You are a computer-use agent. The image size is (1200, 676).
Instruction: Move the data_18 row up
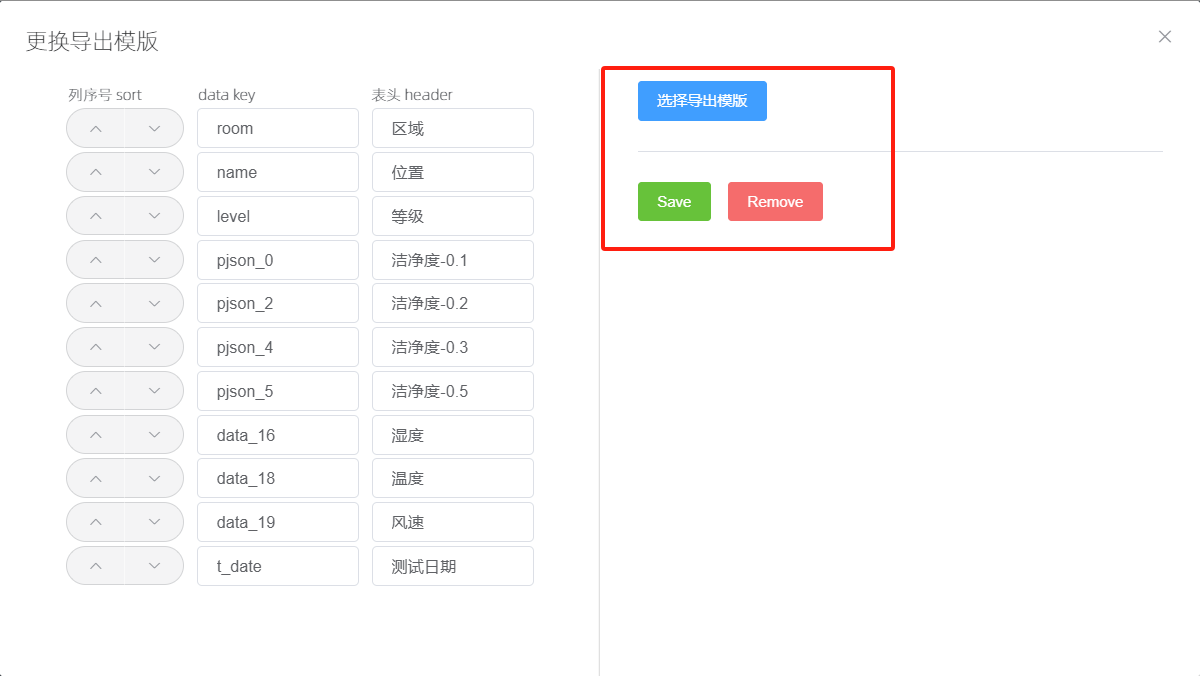coord(96,478)
